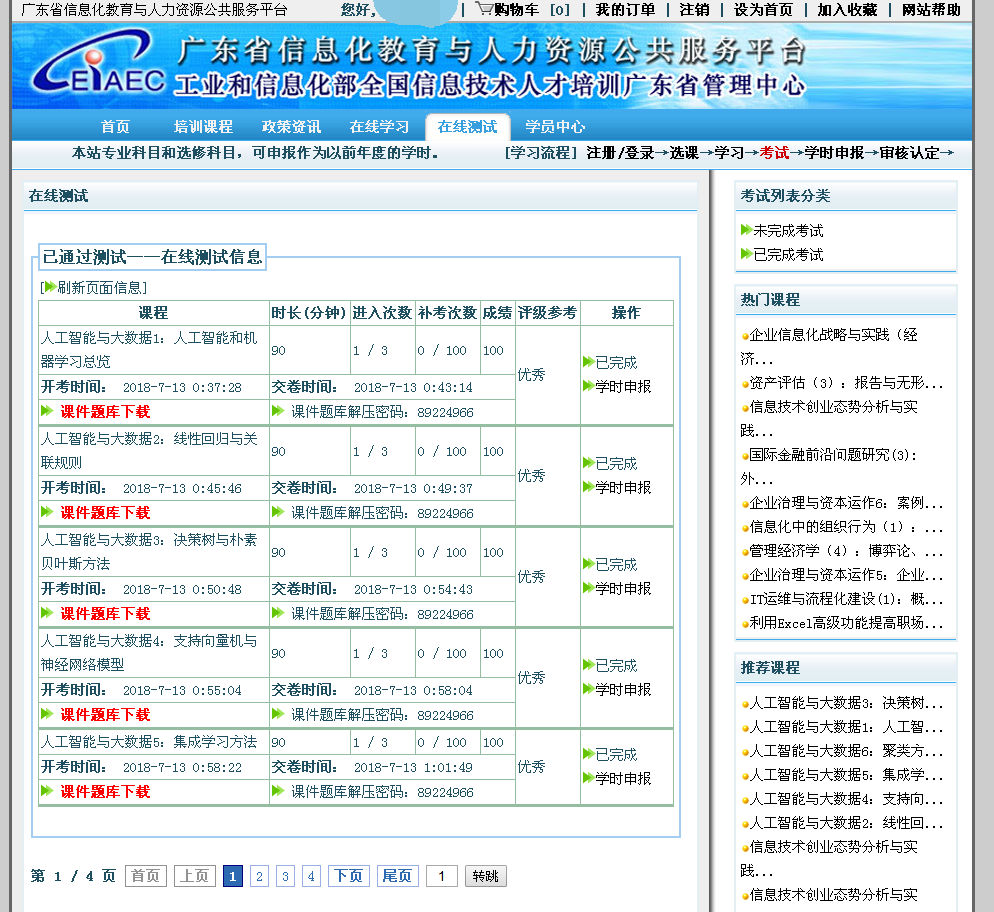Screen dimensions: 994x912
Task: Click the page number input field
Action: coord(442,876)
